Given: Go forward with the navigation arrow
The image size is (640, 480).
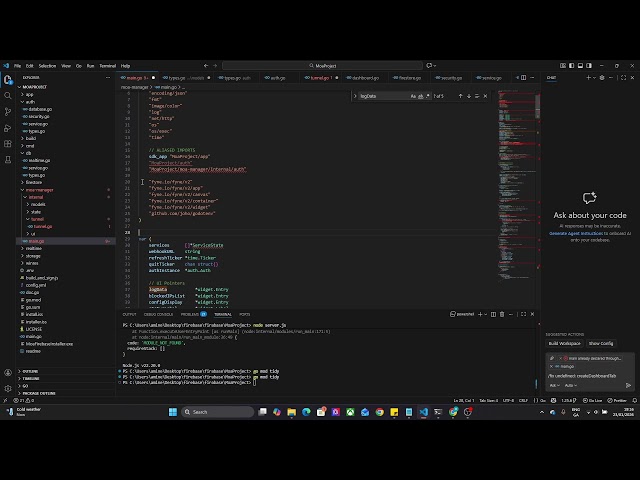Looking at the screenshot, I should coord(215,65).
